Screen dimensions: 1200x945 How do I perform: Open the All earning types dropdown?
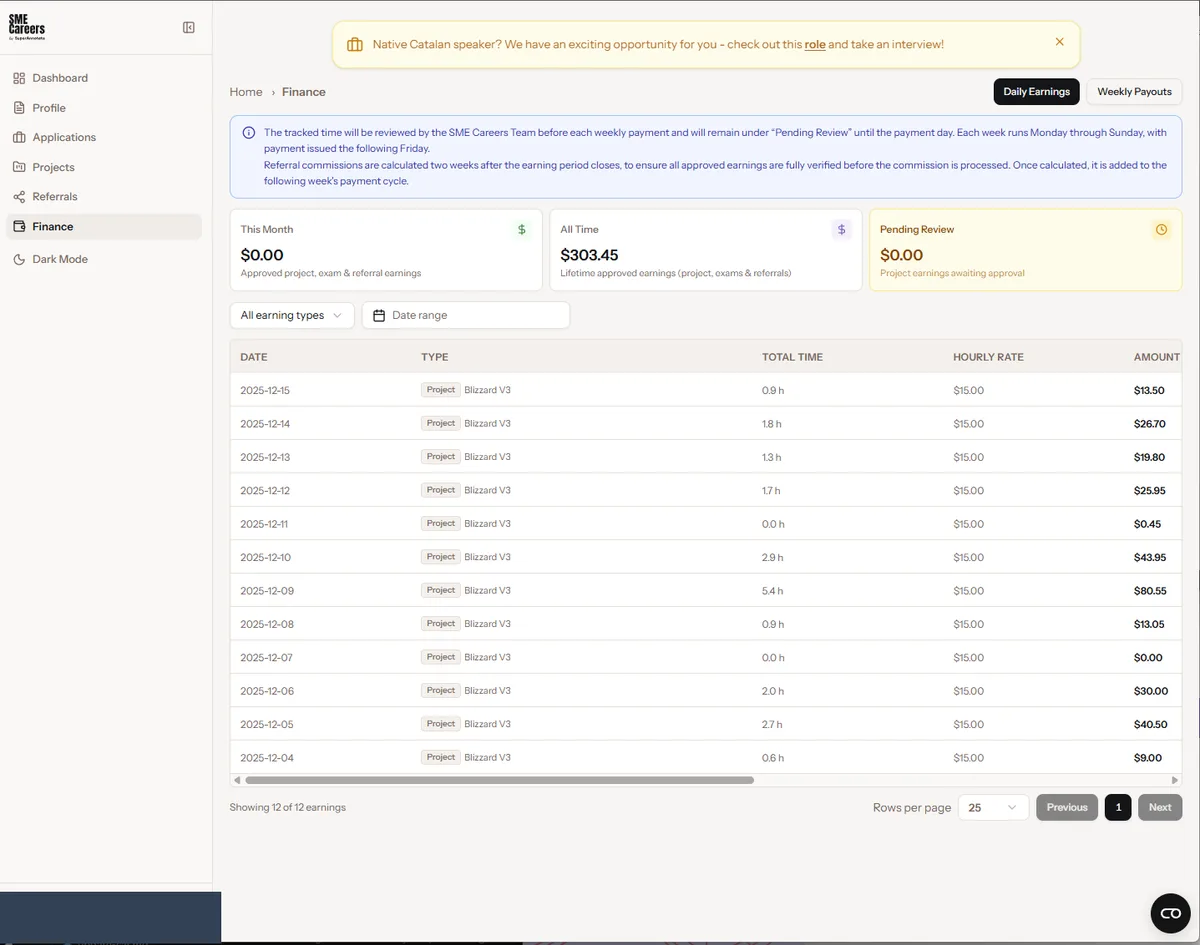(292, 315)
